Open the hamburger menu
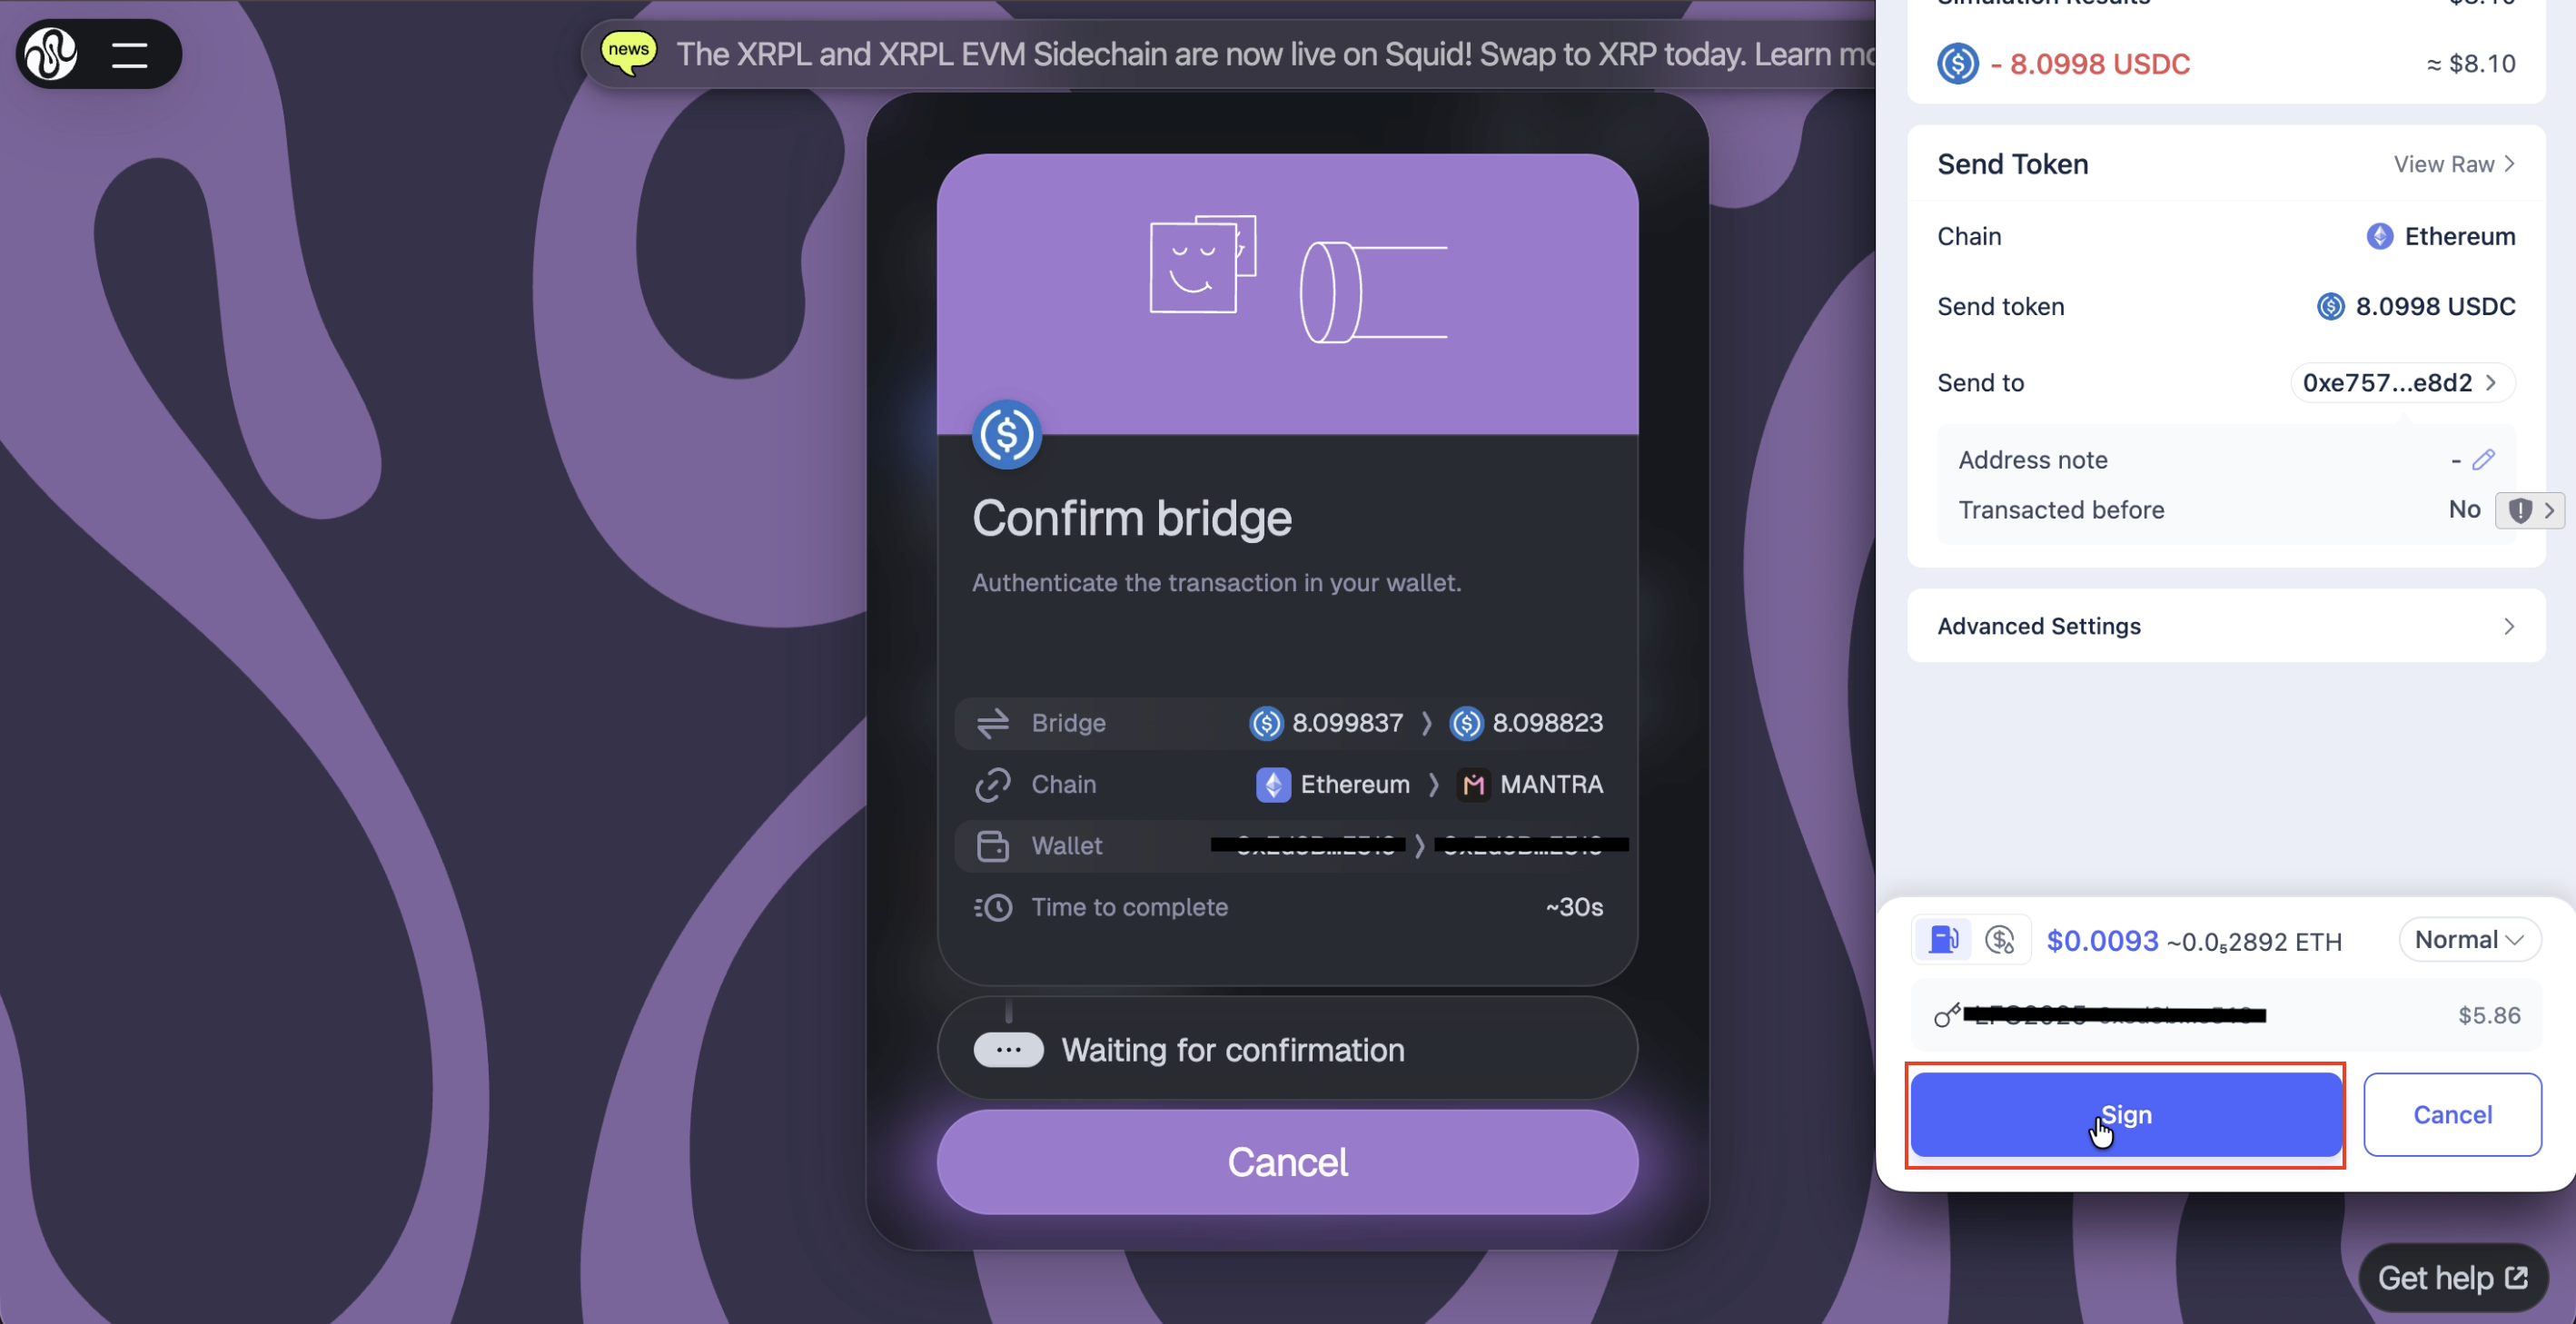 (130, 54)
